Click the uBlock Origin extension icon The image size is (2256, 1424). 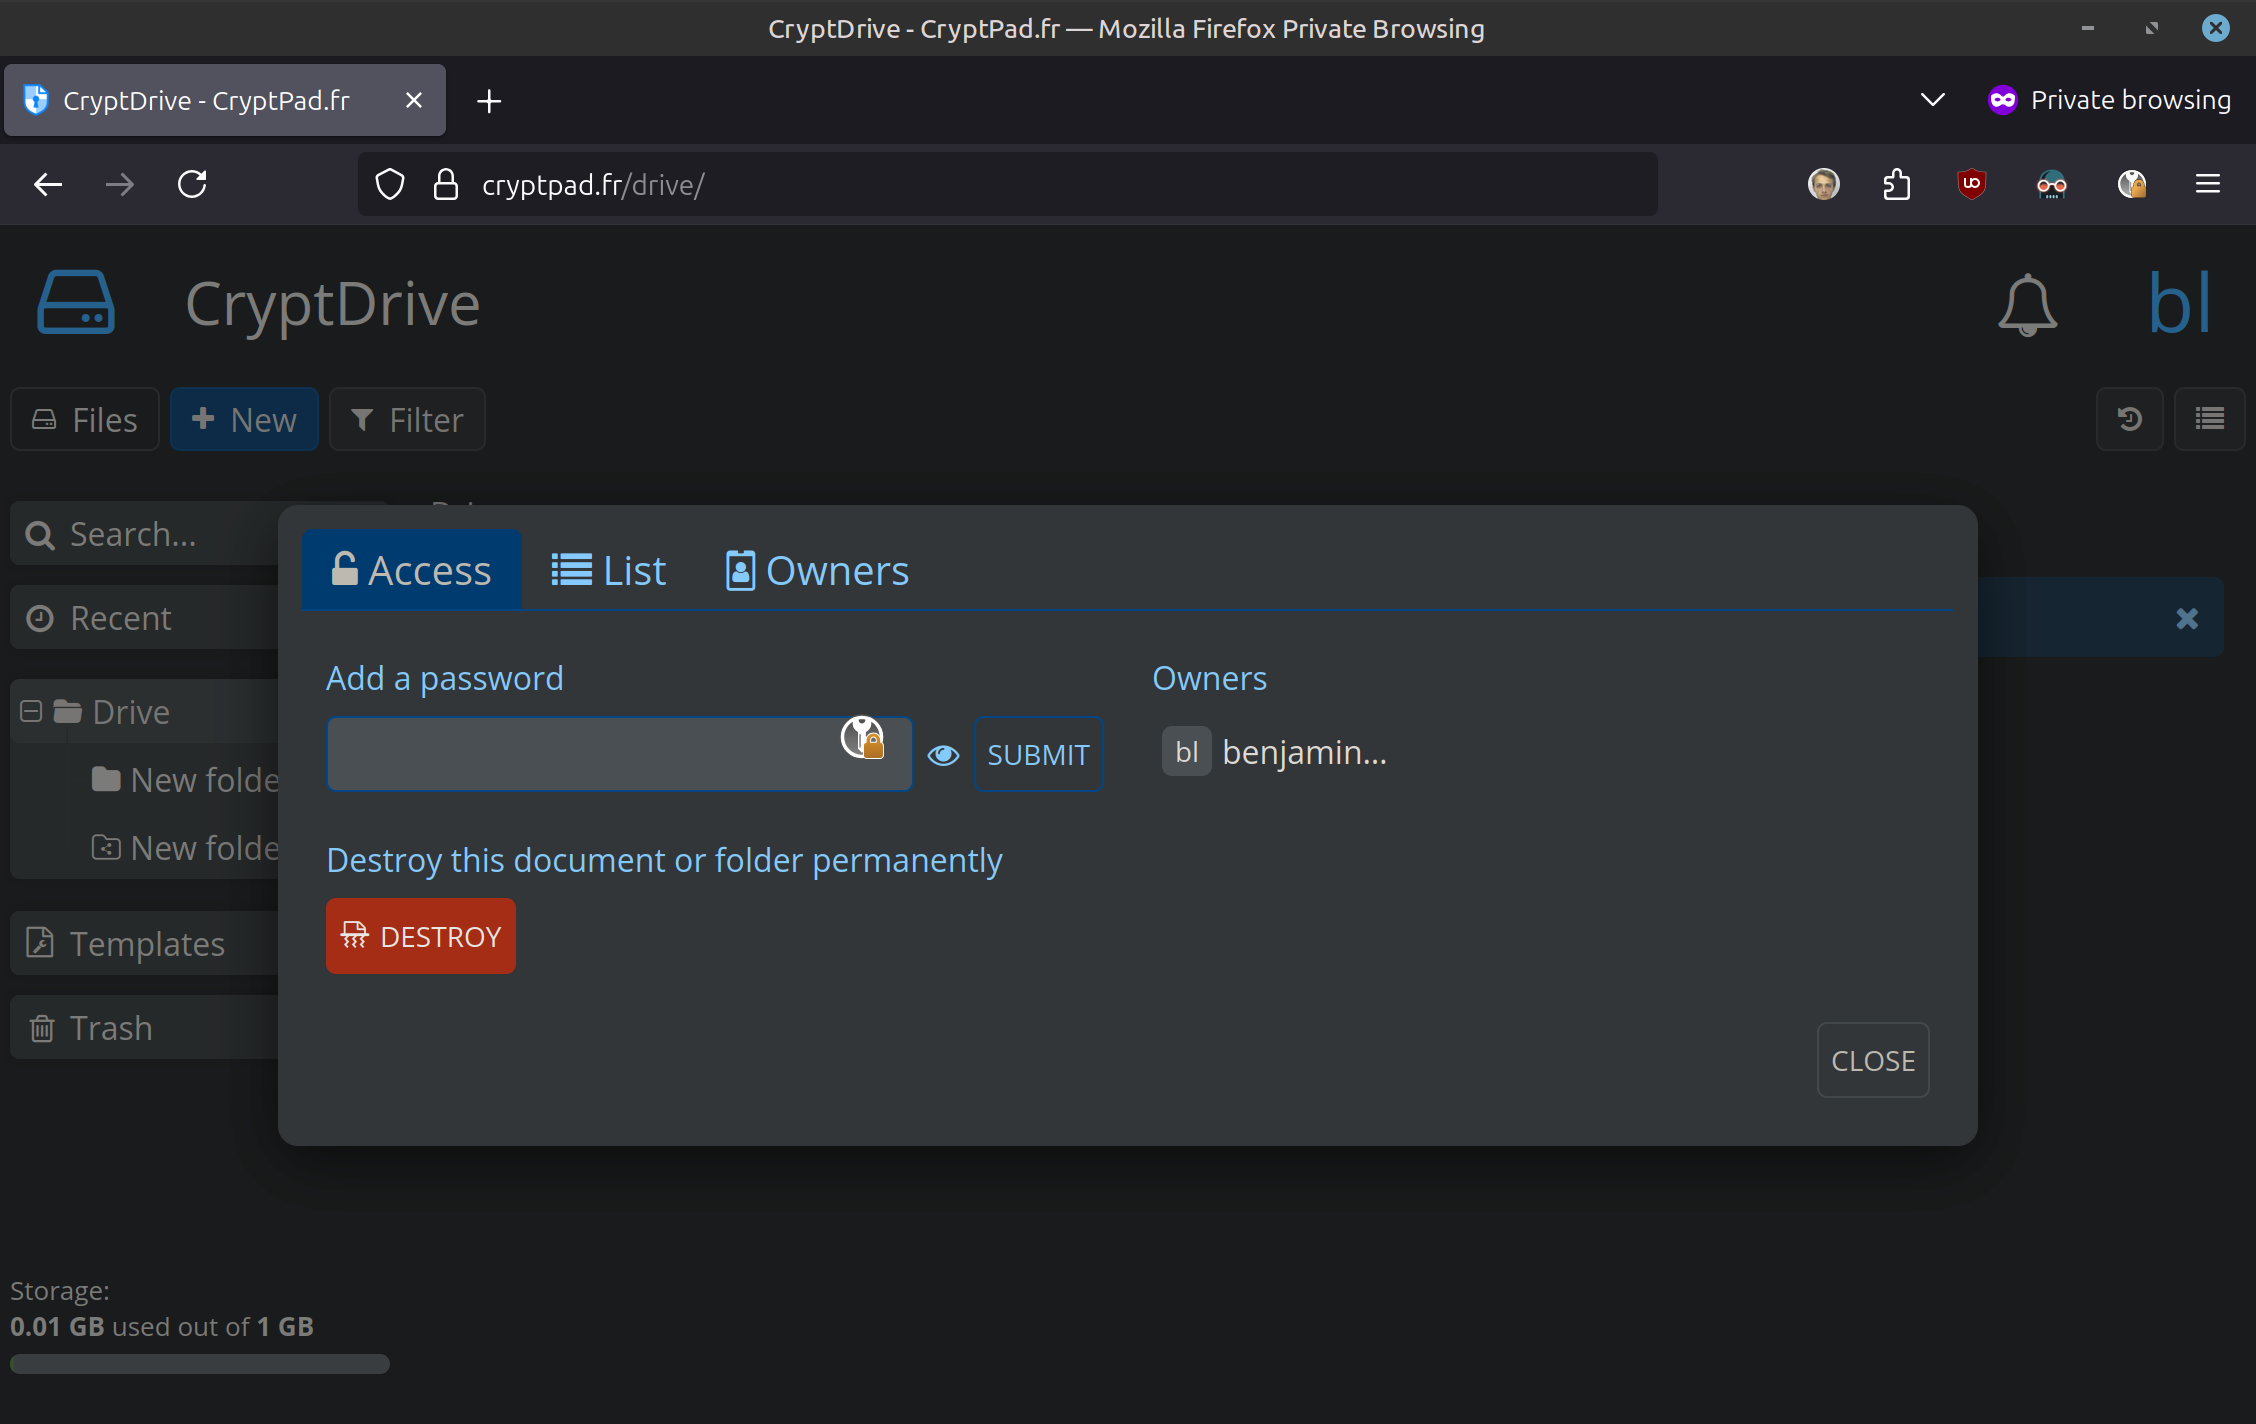pos(1971,184)
